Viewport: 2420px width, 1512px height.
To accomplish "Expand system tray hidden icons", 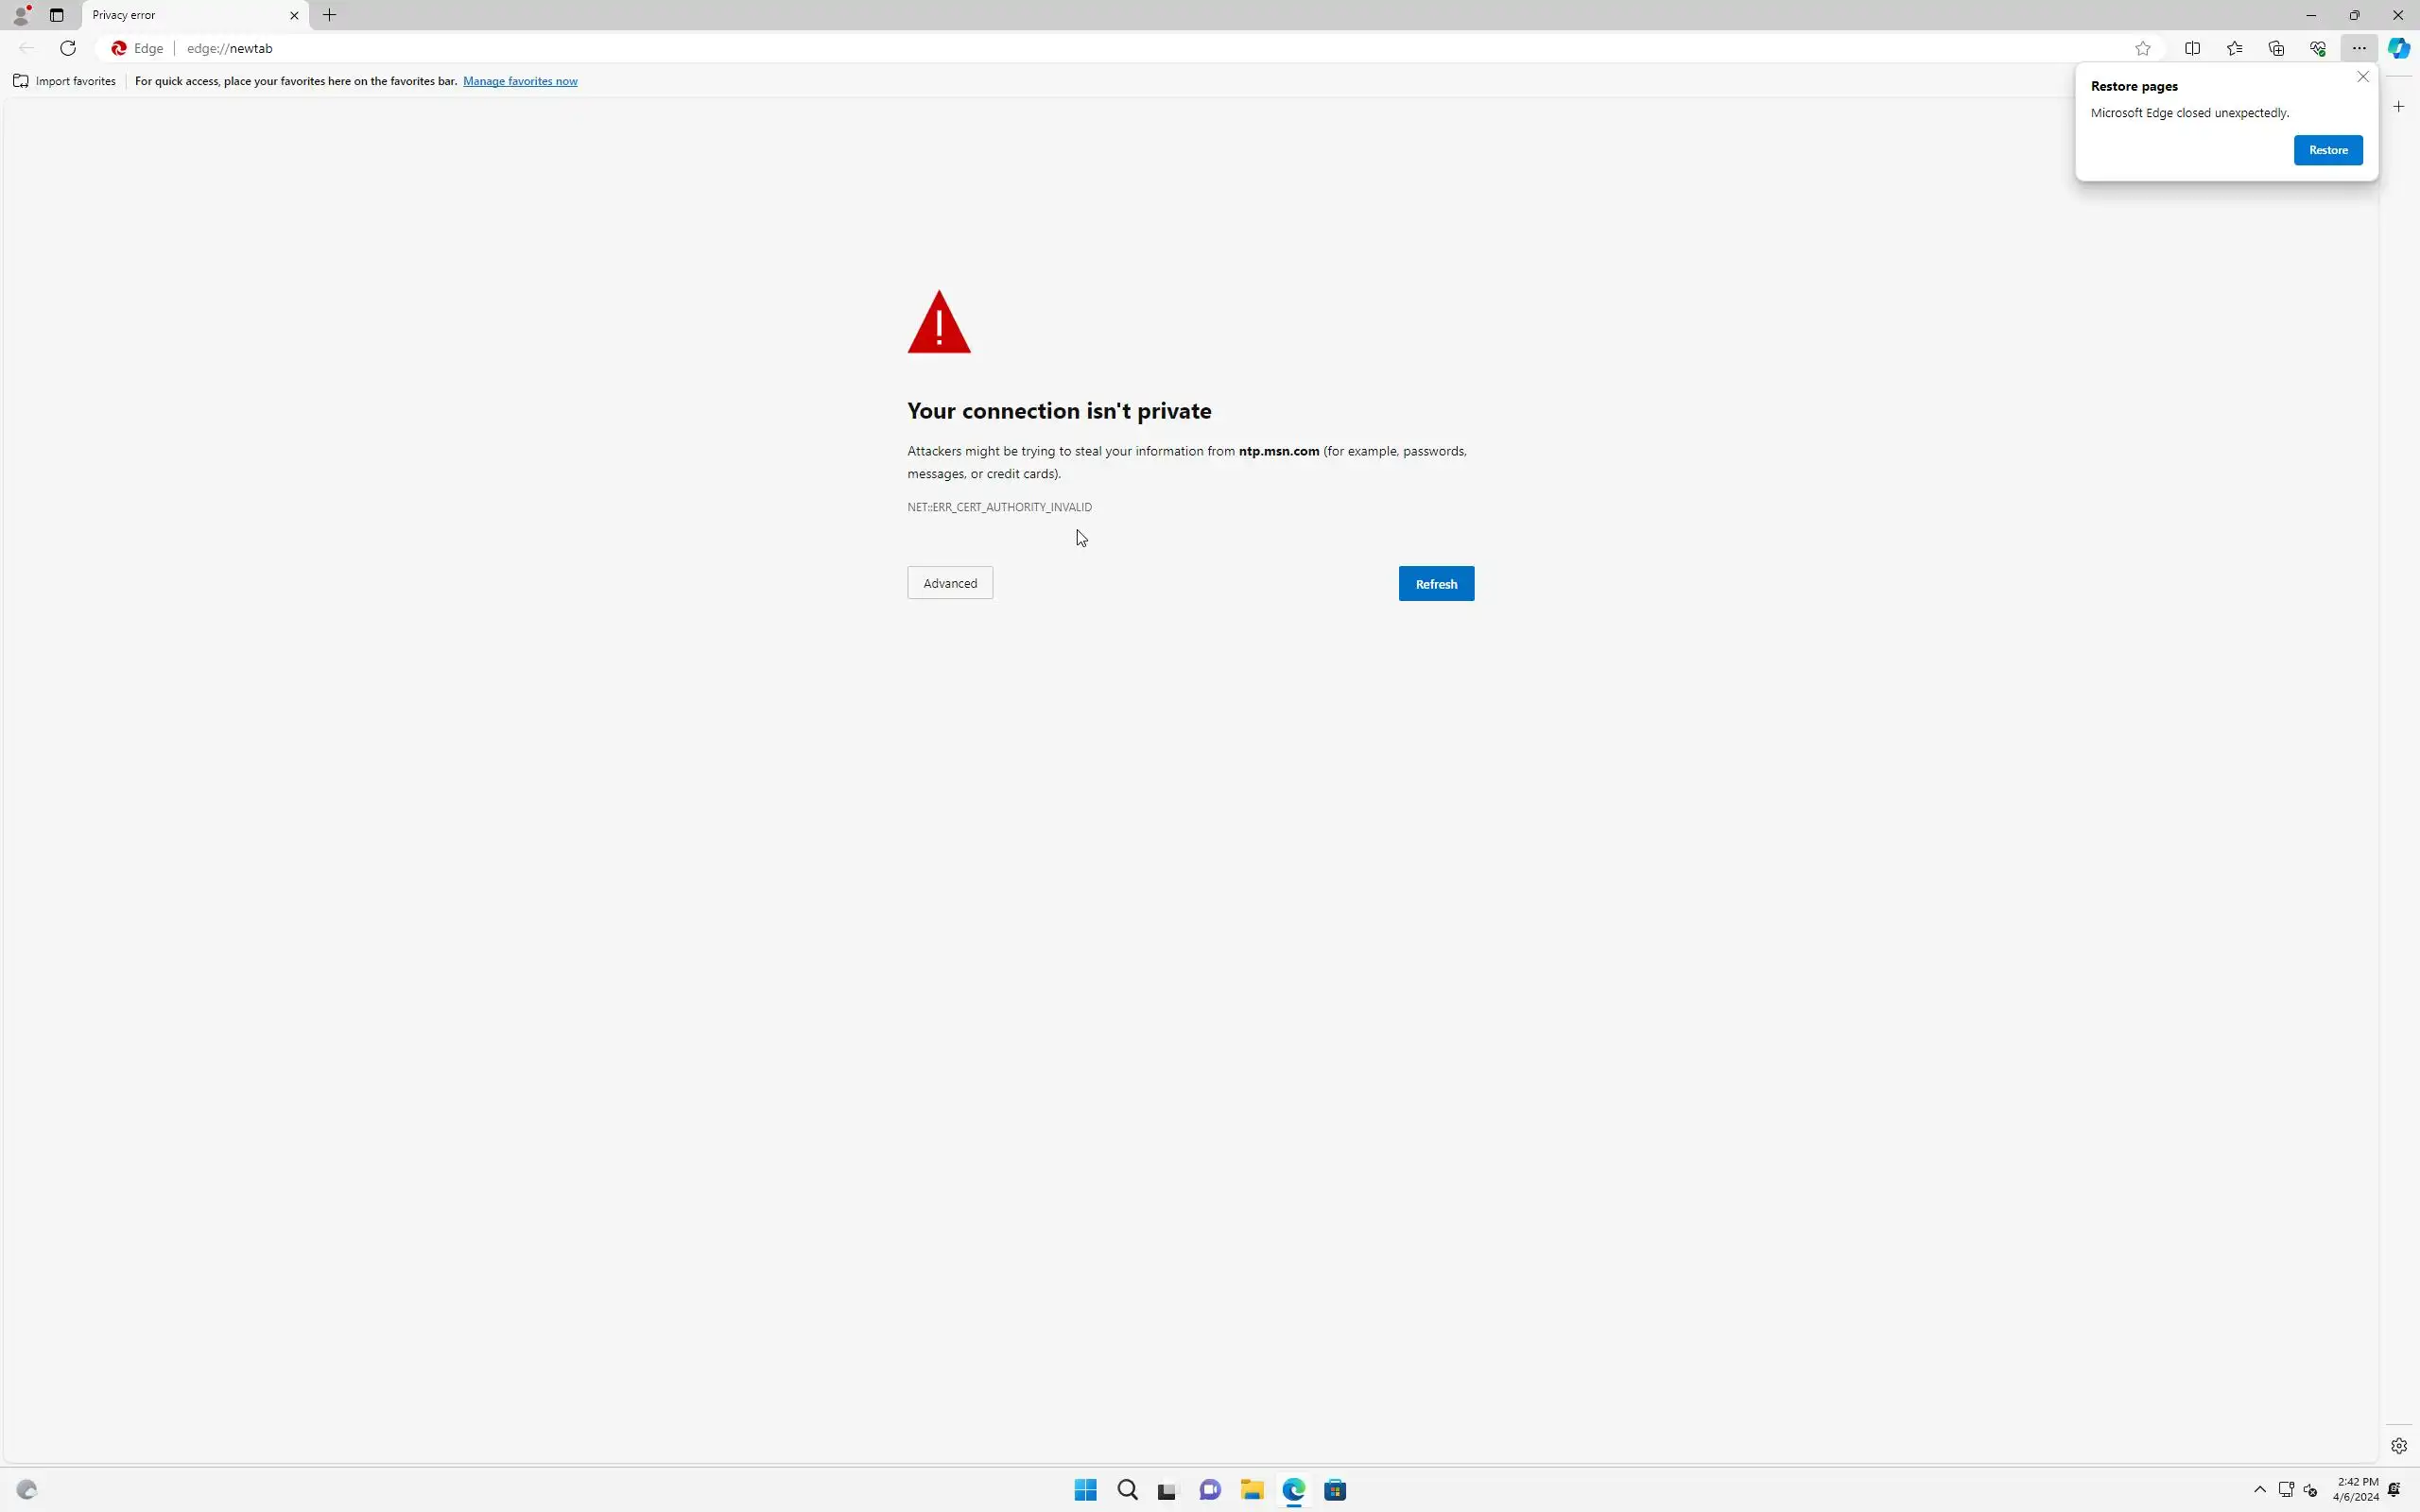I will coord(2259,1489).
